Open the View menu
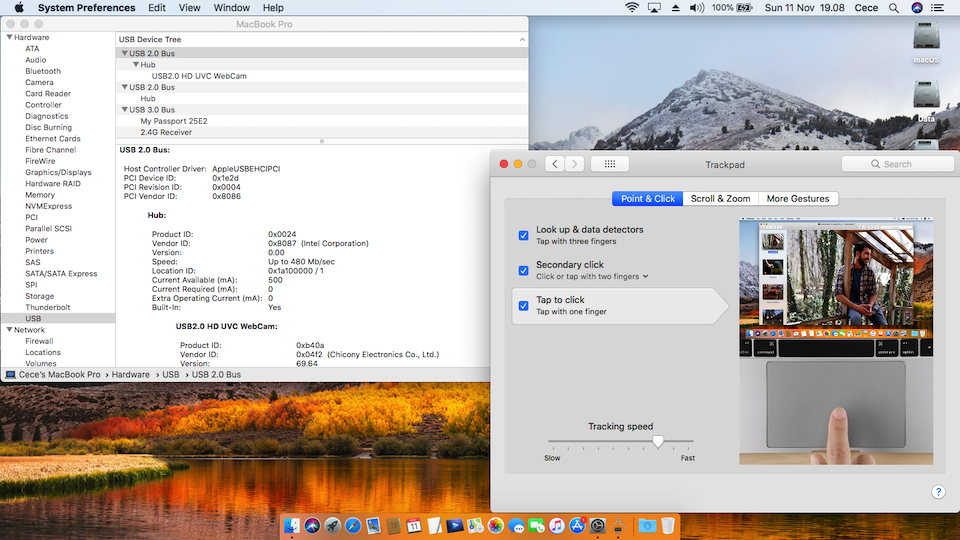The image size is (960, 540). [189, 7]
